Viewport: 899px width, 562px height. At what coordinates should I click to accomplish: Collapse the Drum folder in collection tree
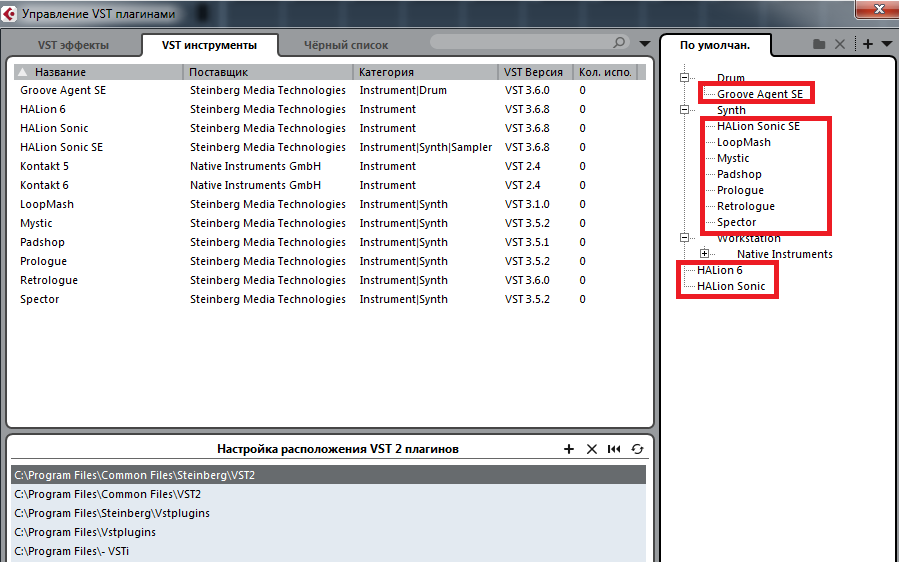click(685, 77)
